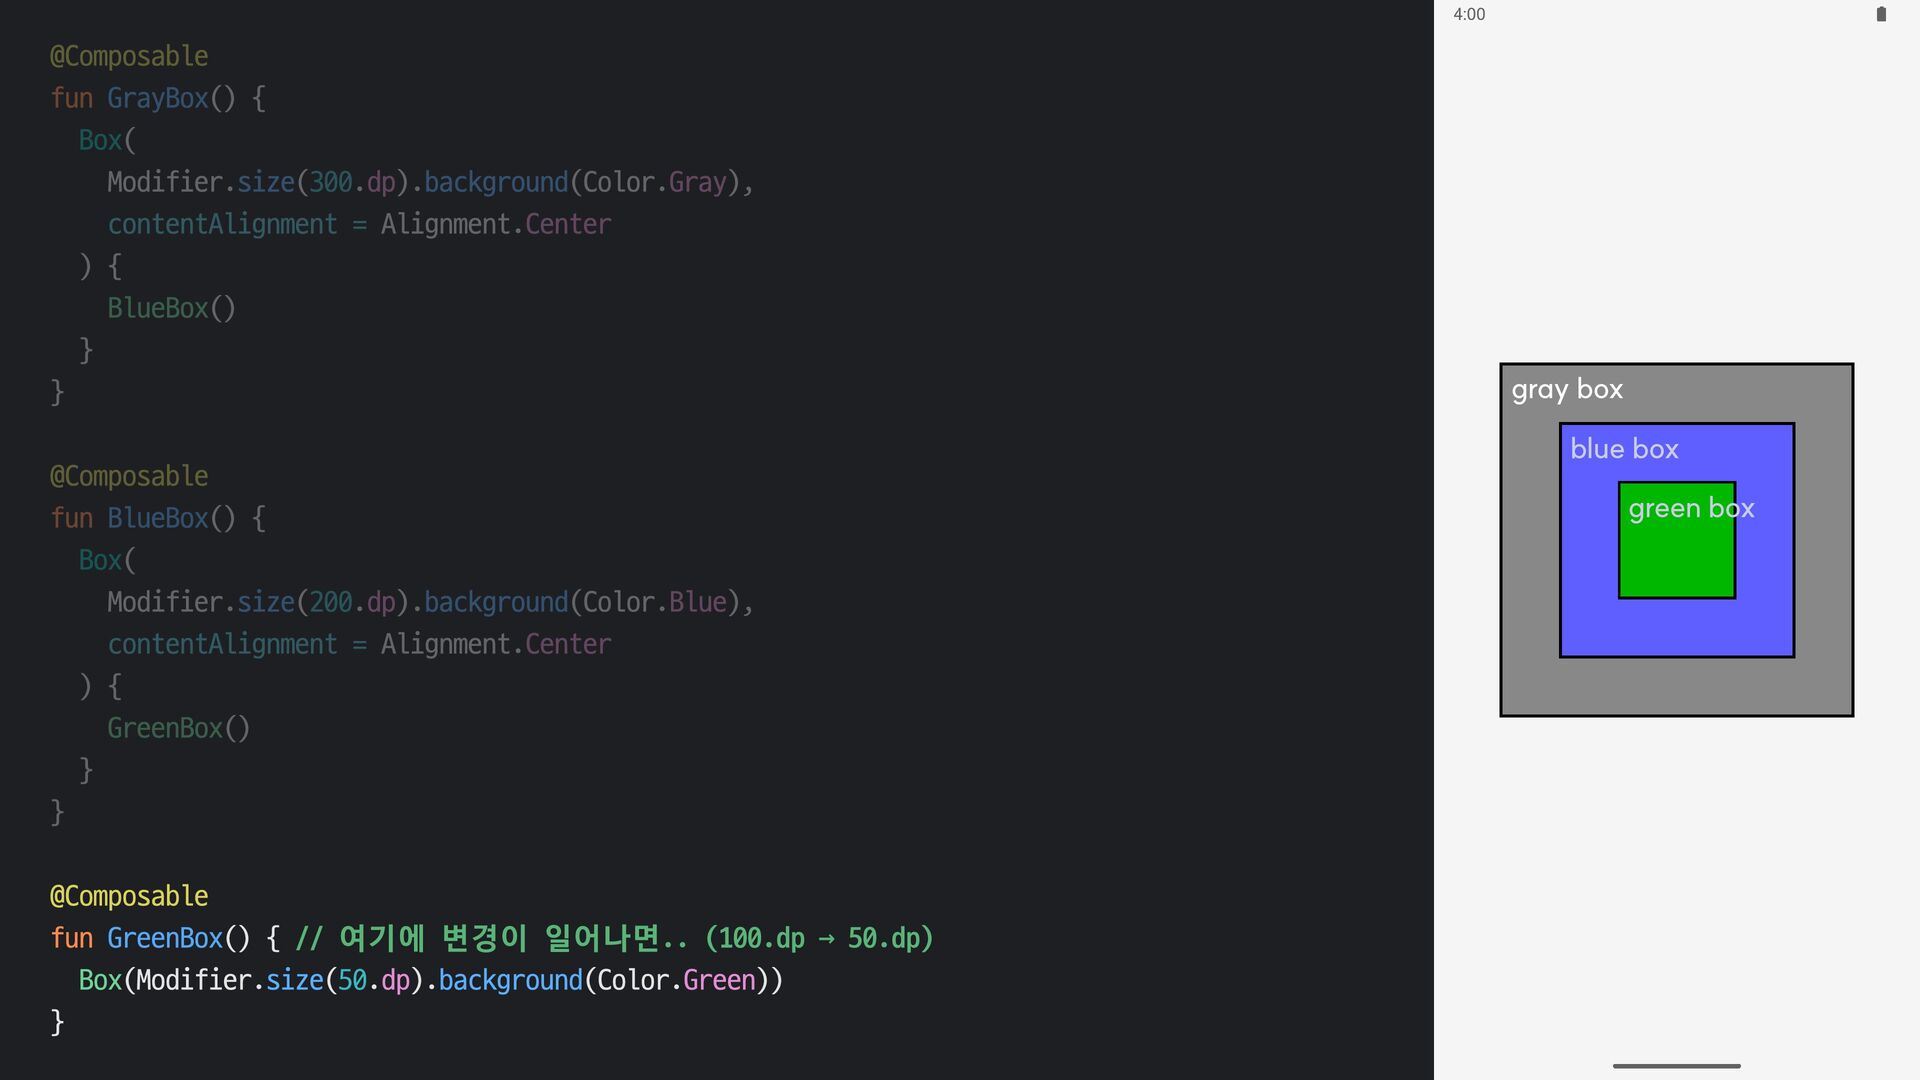Click the BlueBox function declaration name
Screen dimensions: 1920x1080
pyautogui.click(x=157, y=518)
